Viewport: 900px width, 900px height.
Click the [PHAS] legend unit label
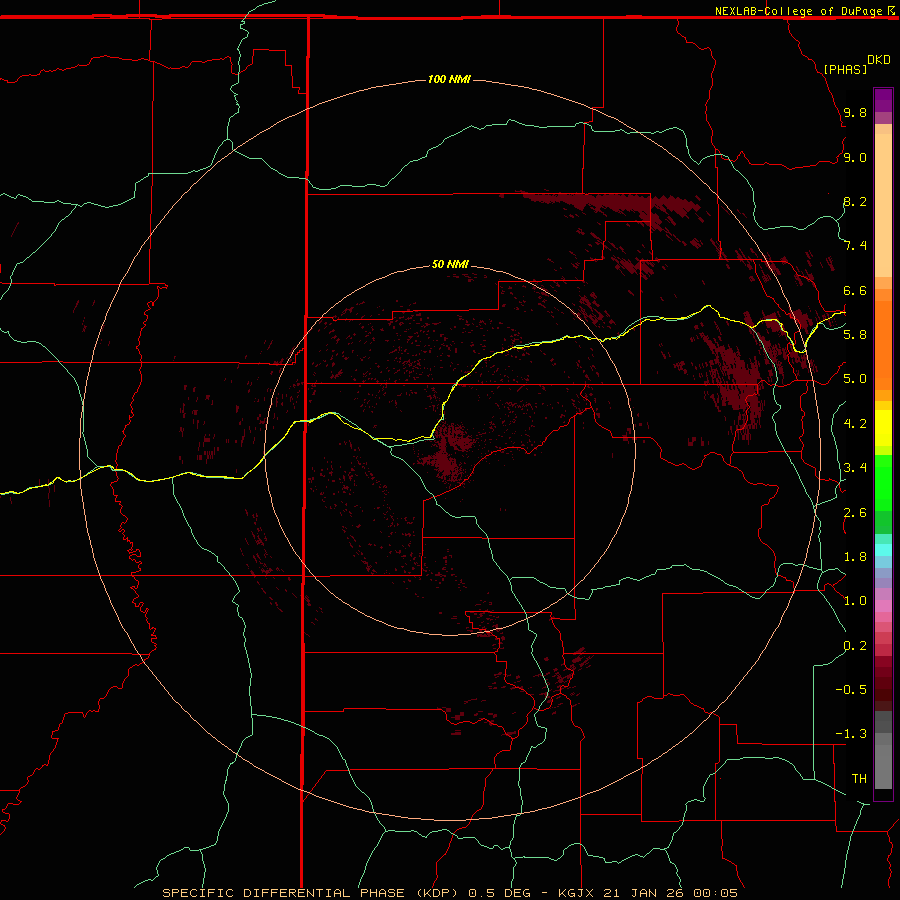pos(845,69)
